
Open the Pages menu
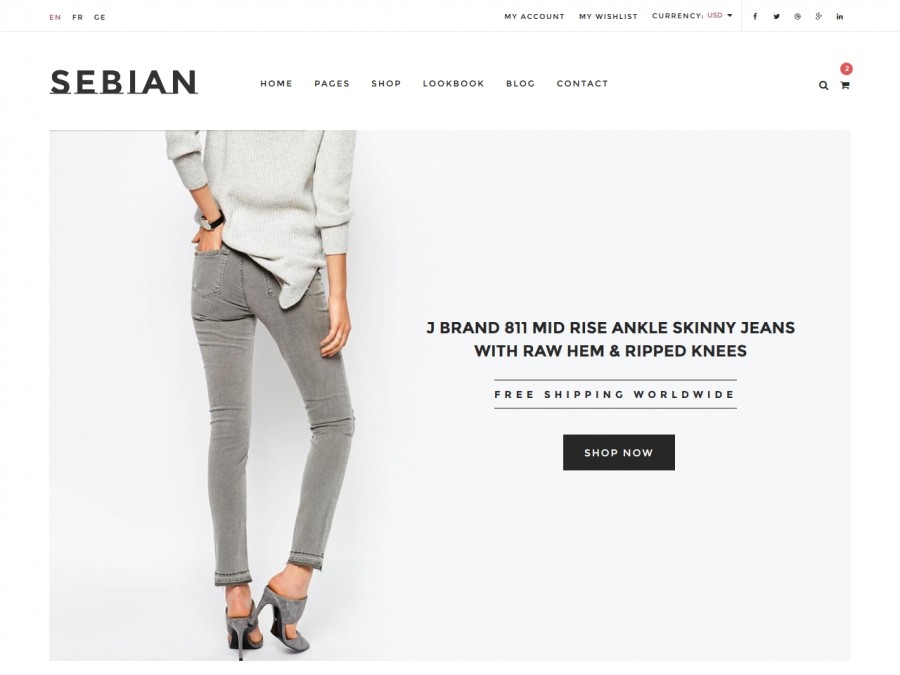(x=332, y=83)
